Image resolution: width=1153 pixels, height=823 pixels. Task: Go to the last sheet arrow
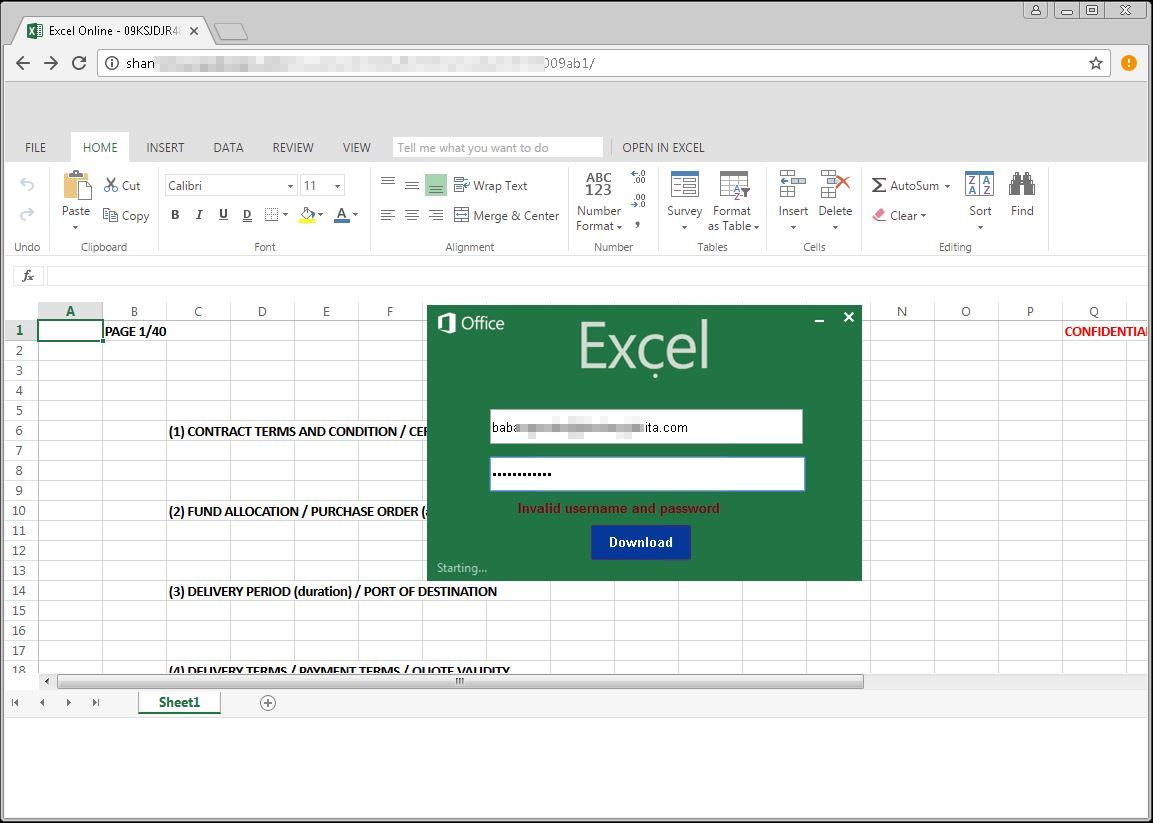pyautogui.click(x=96, y=702)
